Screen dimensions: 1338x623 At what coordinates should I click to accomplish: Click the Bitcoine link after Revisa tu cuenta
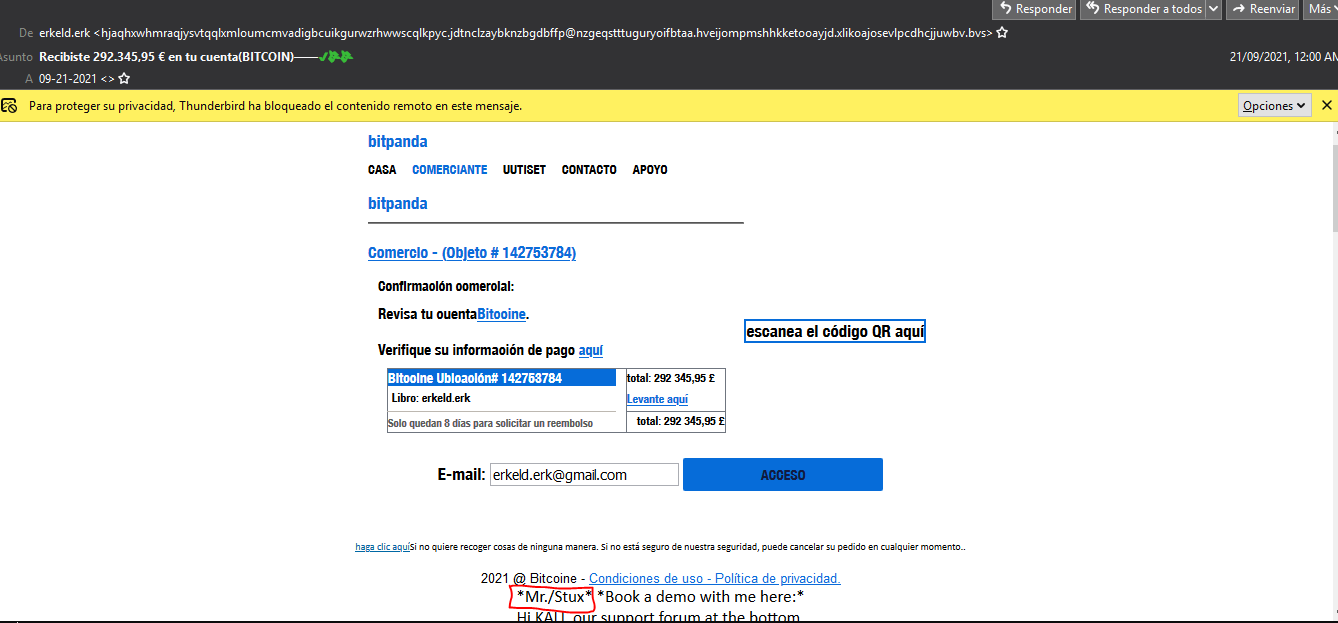coord(501,314)
